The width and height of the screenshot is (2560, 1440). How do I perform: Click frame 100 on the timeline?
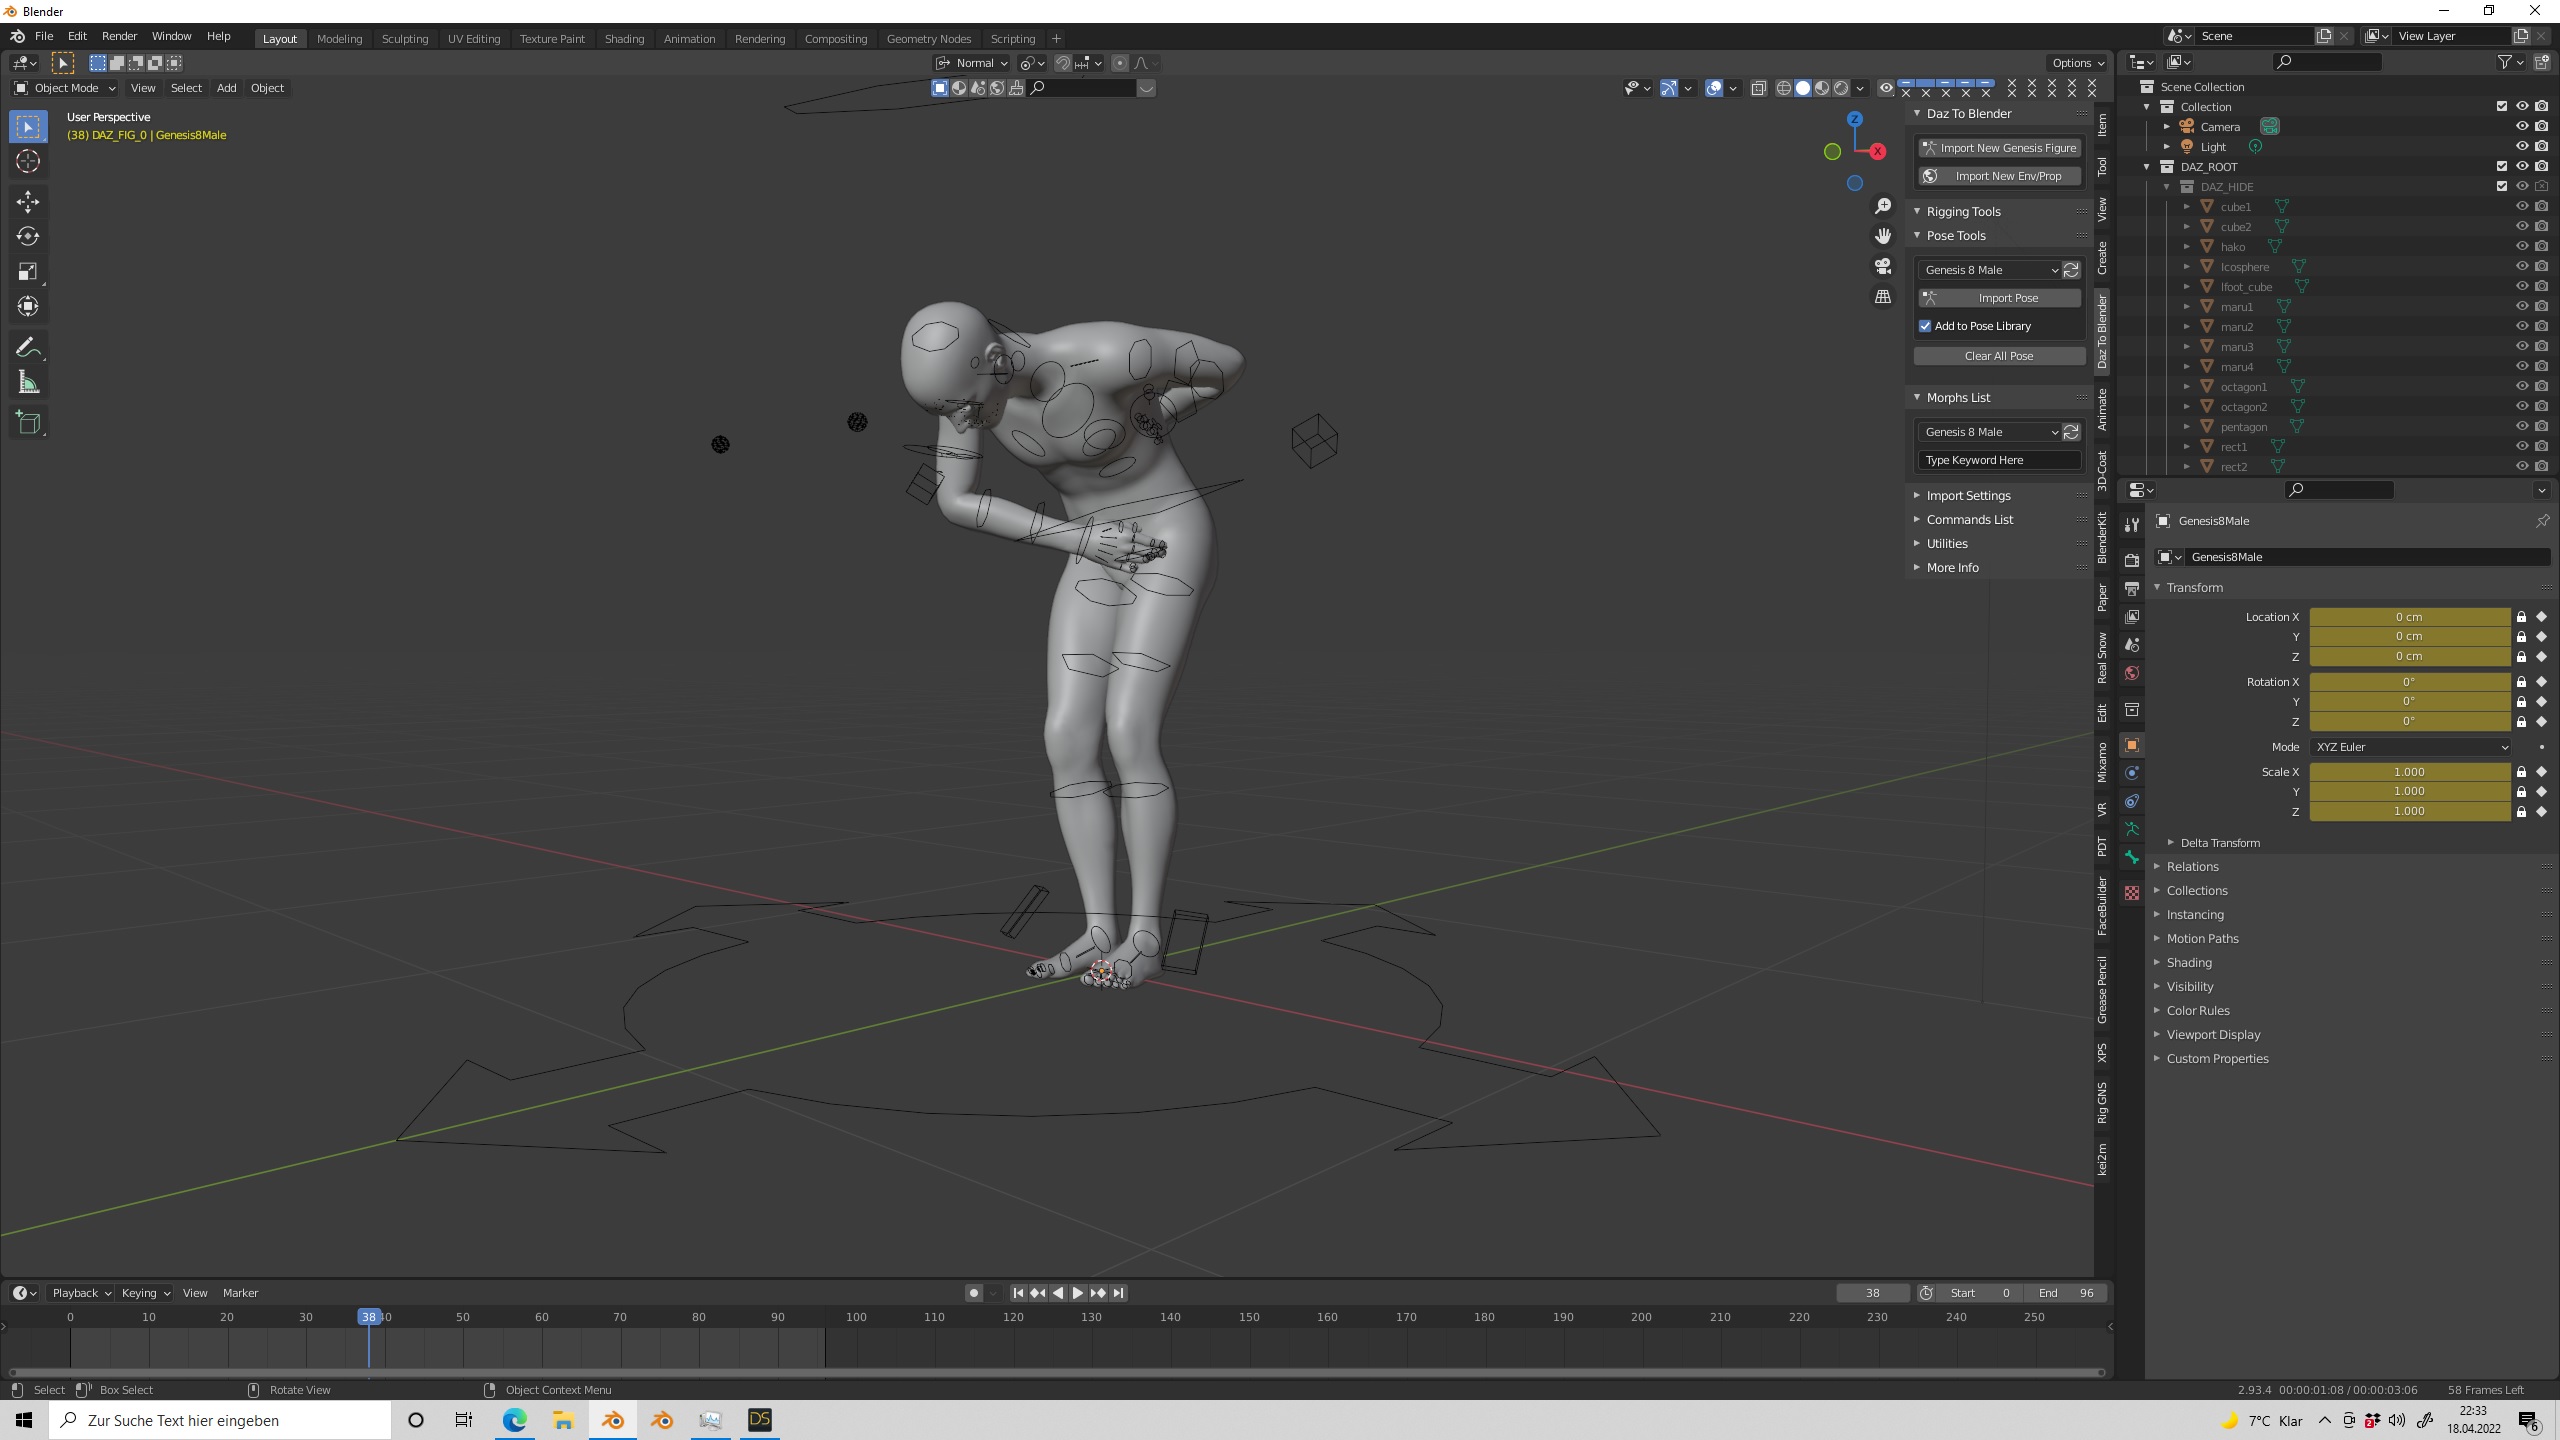click(x=856, y=1318)
